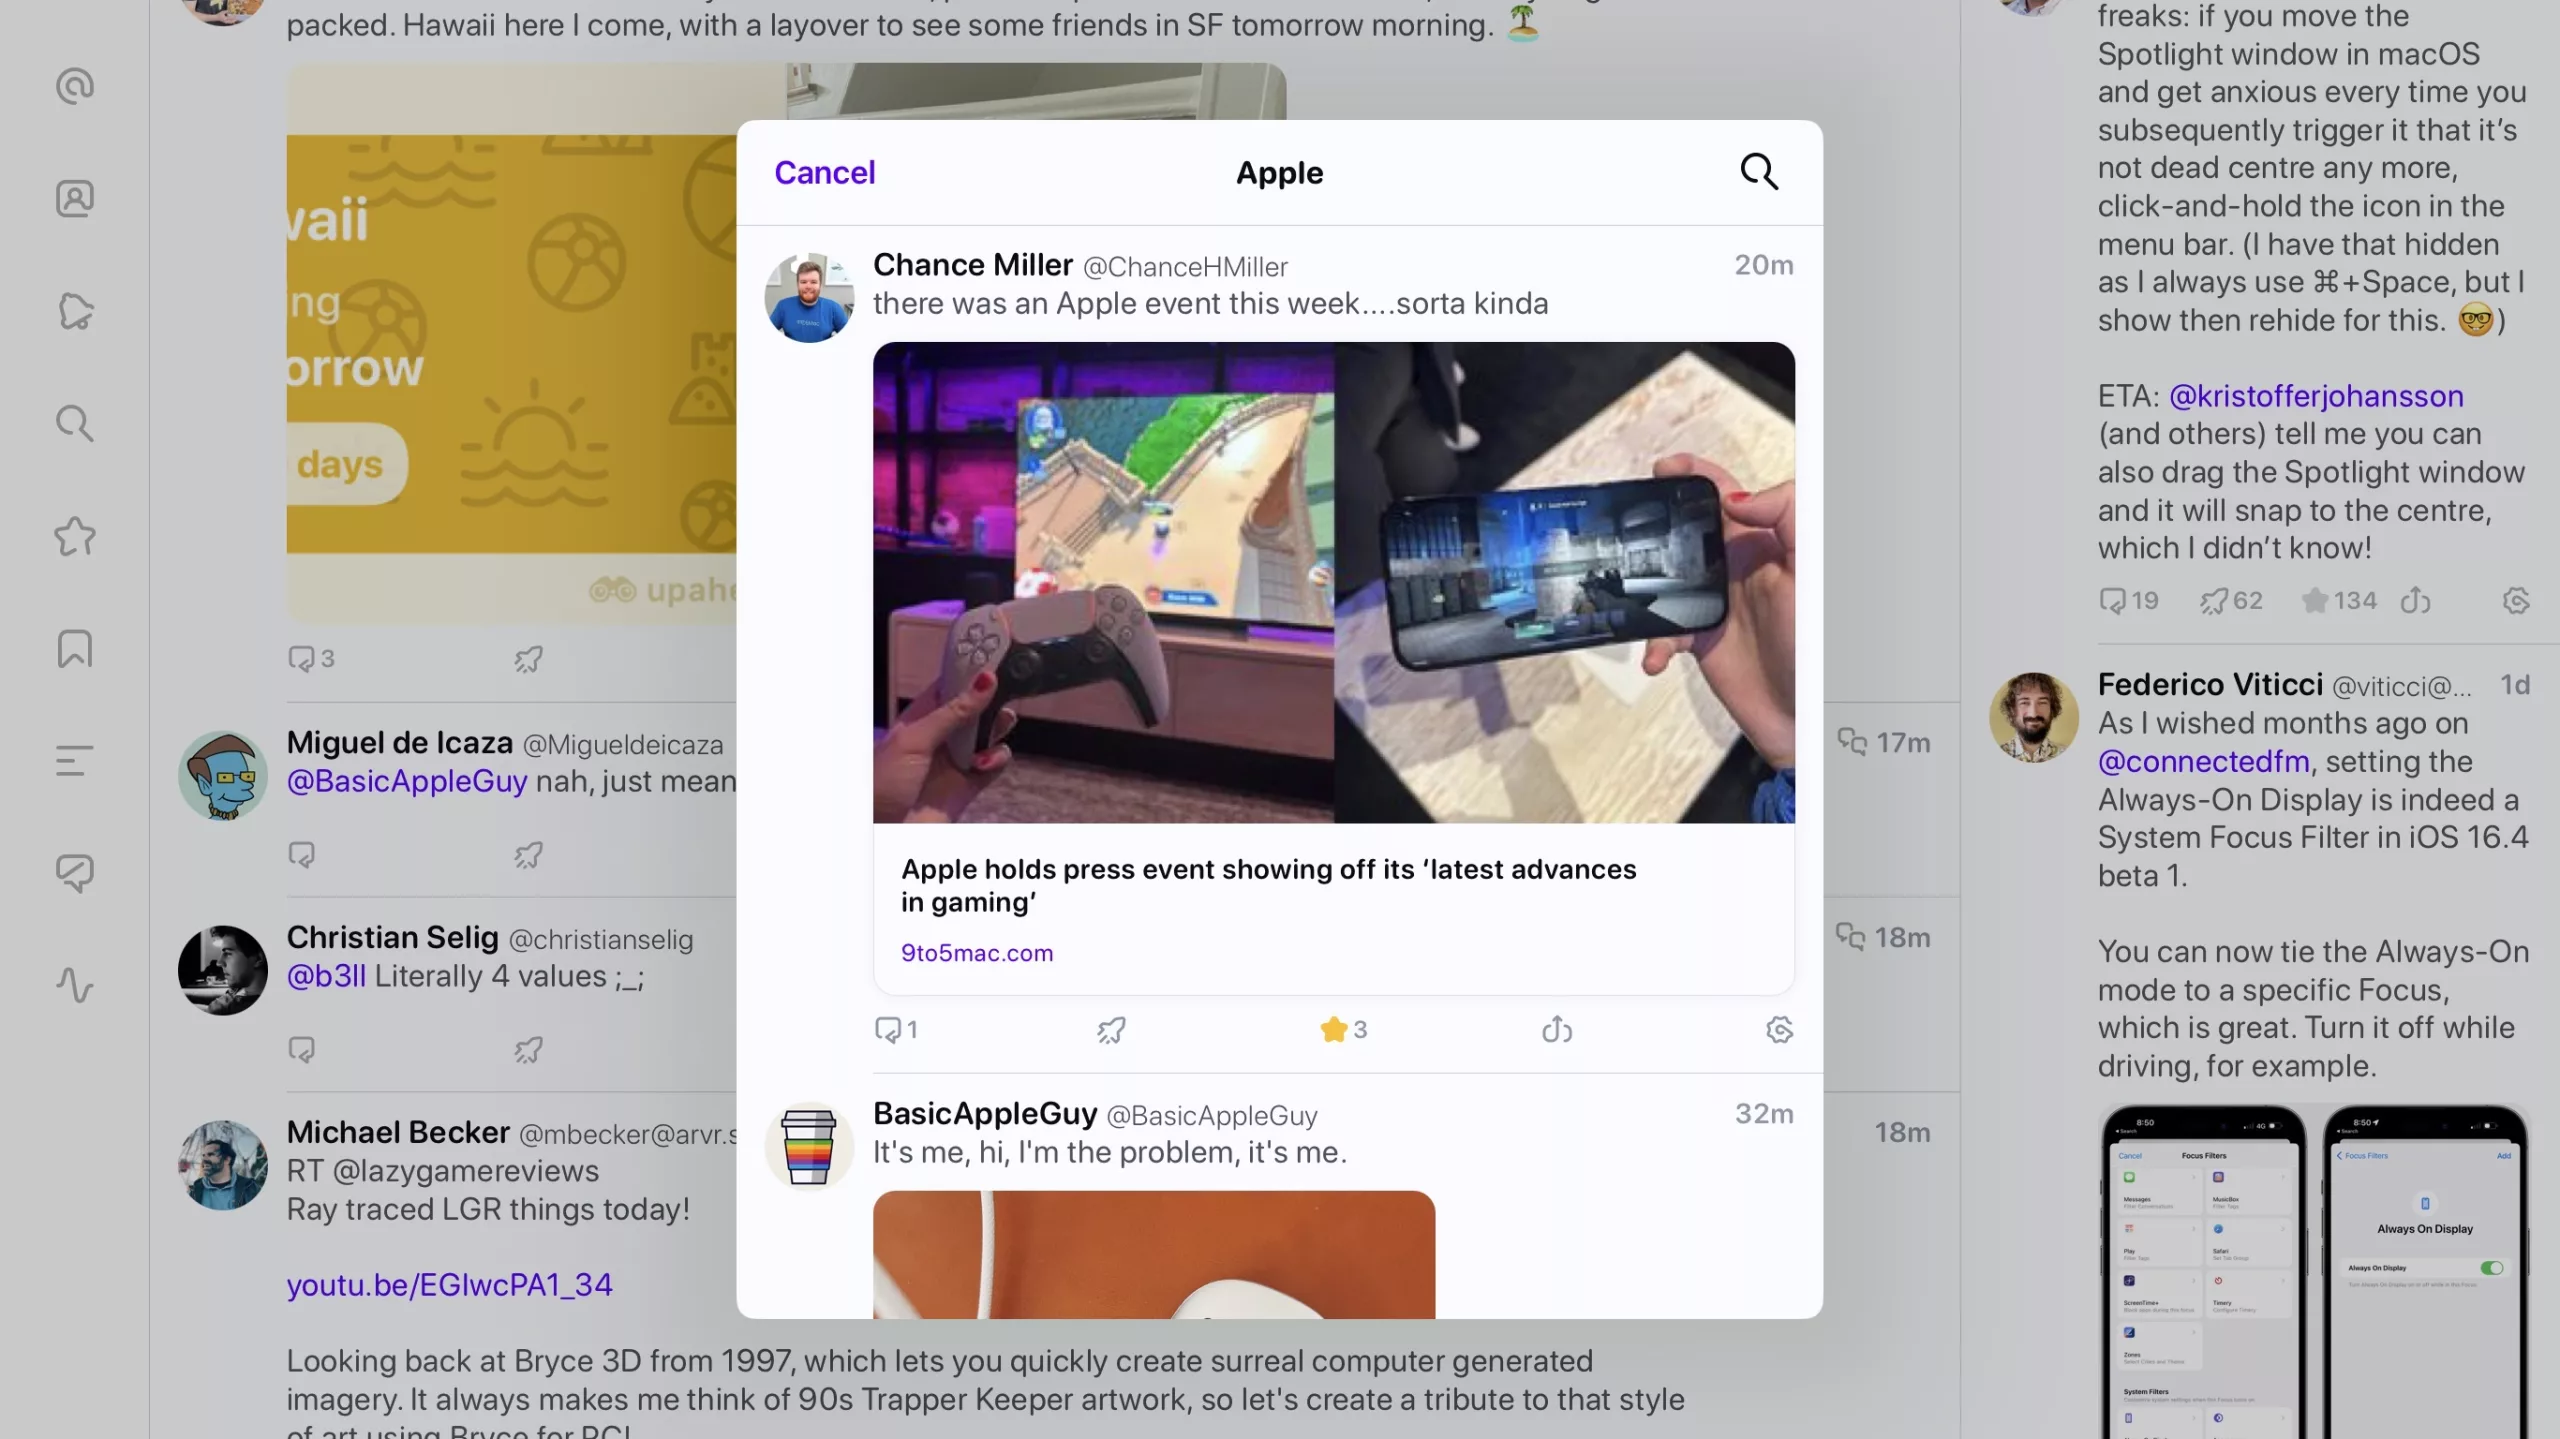Boost Christian Selig's post
This screenshot has width=2560, height=1439.
(x=528, y=1050)
